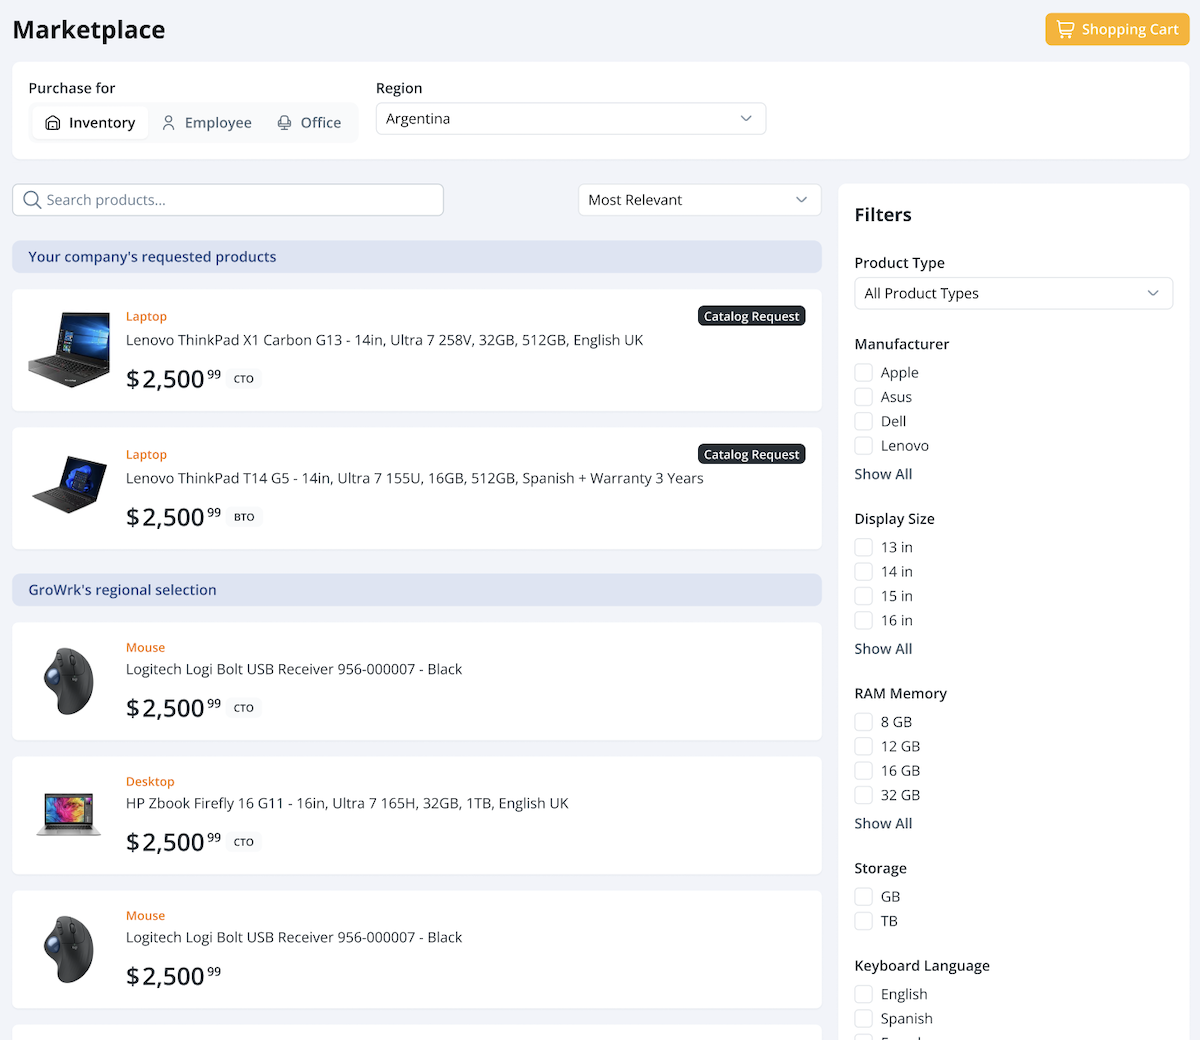This screenshot has height=1040, width=1200.
Task: Focus the Search products input field
Action: [x=240, y=200]
